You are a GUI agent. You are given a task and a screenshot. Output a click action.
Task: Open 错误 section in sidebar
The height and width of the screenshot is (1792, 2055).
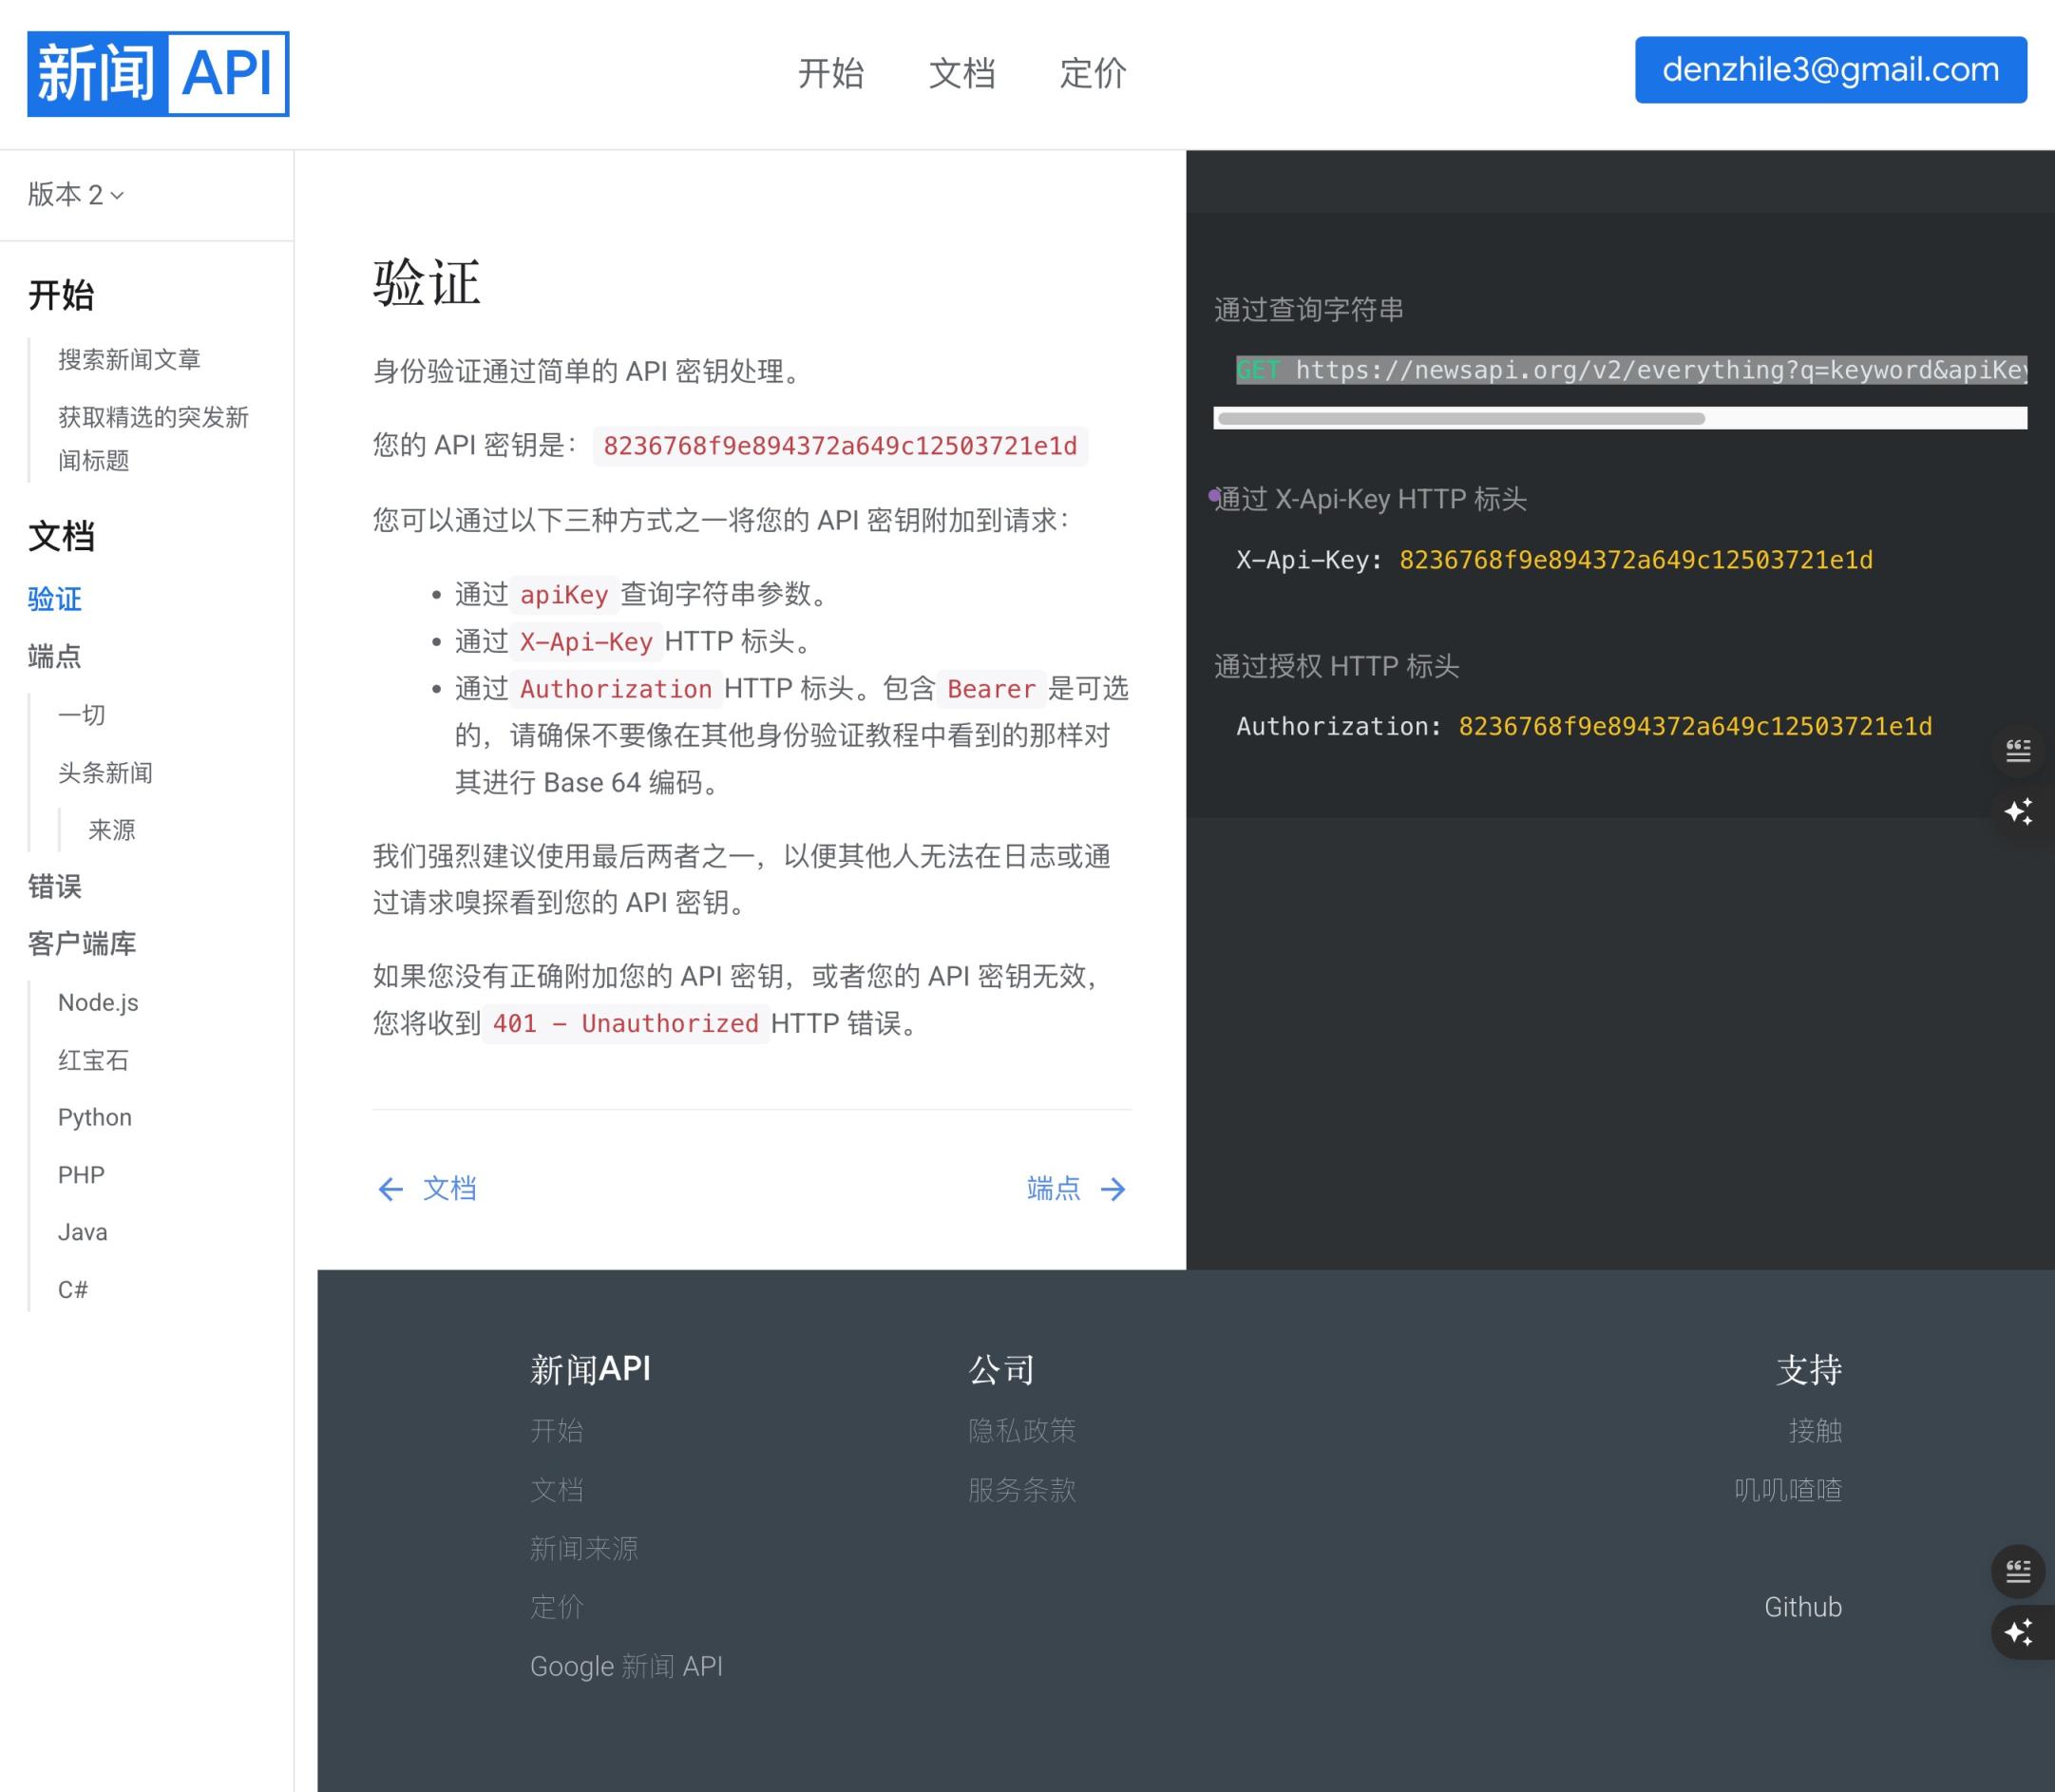click(54, 886)
